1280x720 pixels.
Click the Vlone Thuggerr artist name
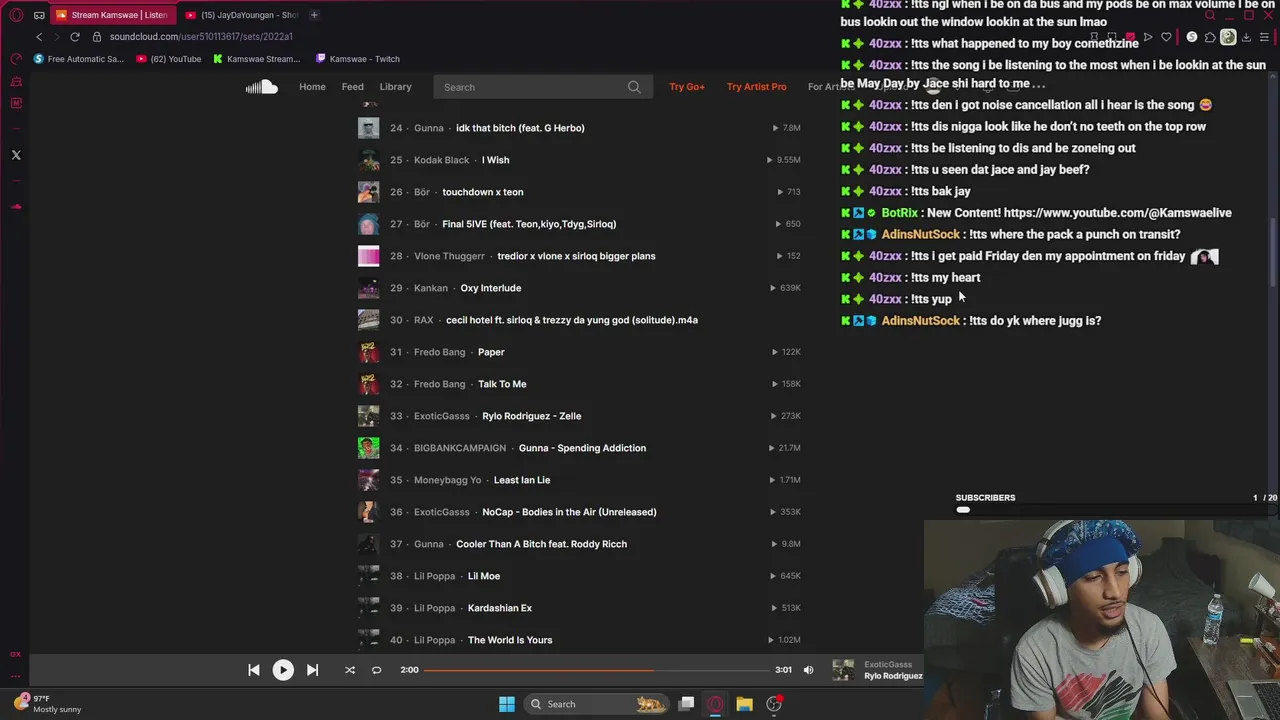tap(449, 256)
